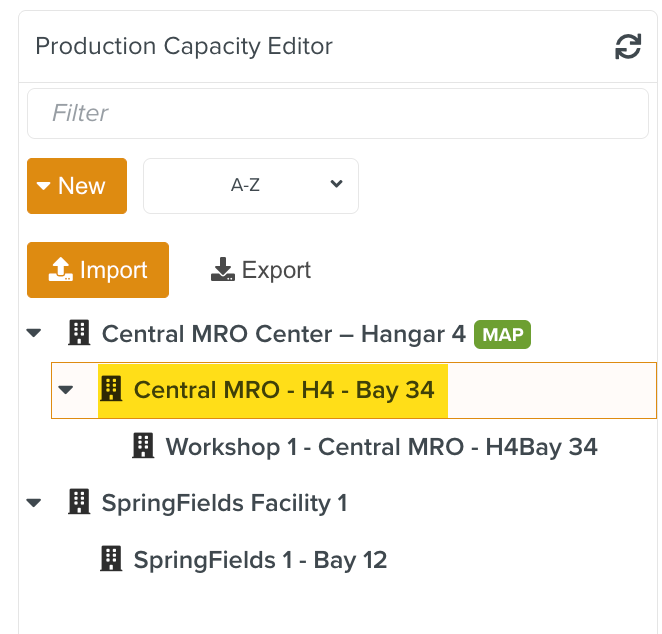The image size is (662, 634).
Task: Select the Central MRO Center – Hangar 4 label
Action: [x=284, y=333]
